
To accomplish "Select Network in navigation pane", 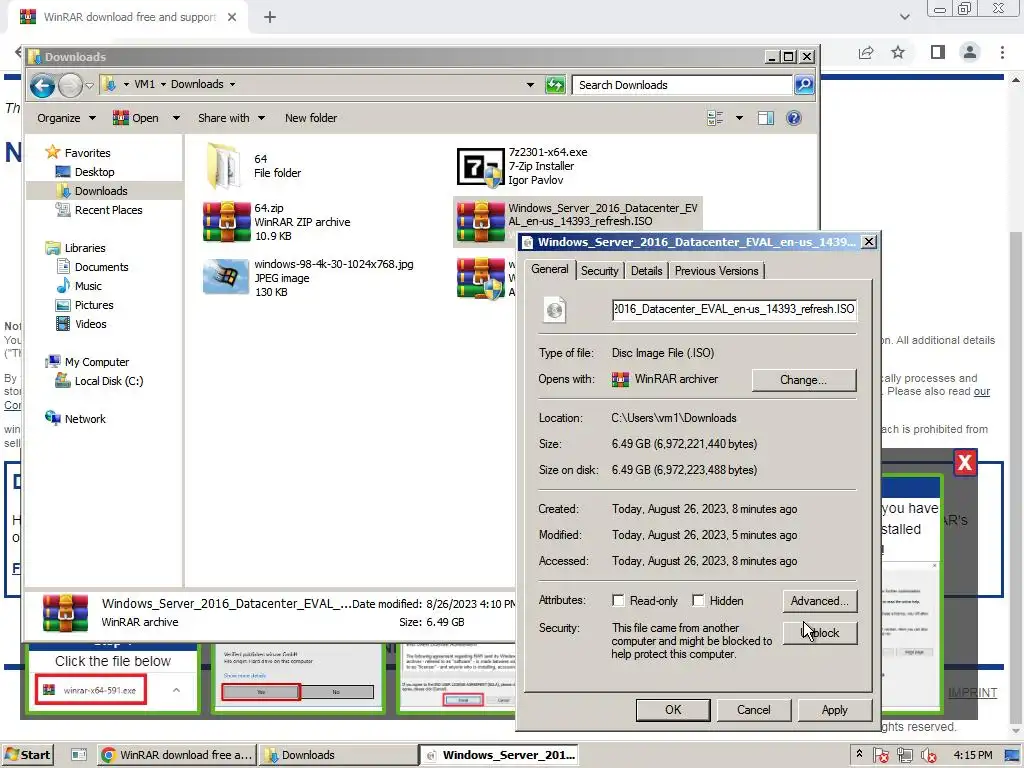I will coord(85,419).
